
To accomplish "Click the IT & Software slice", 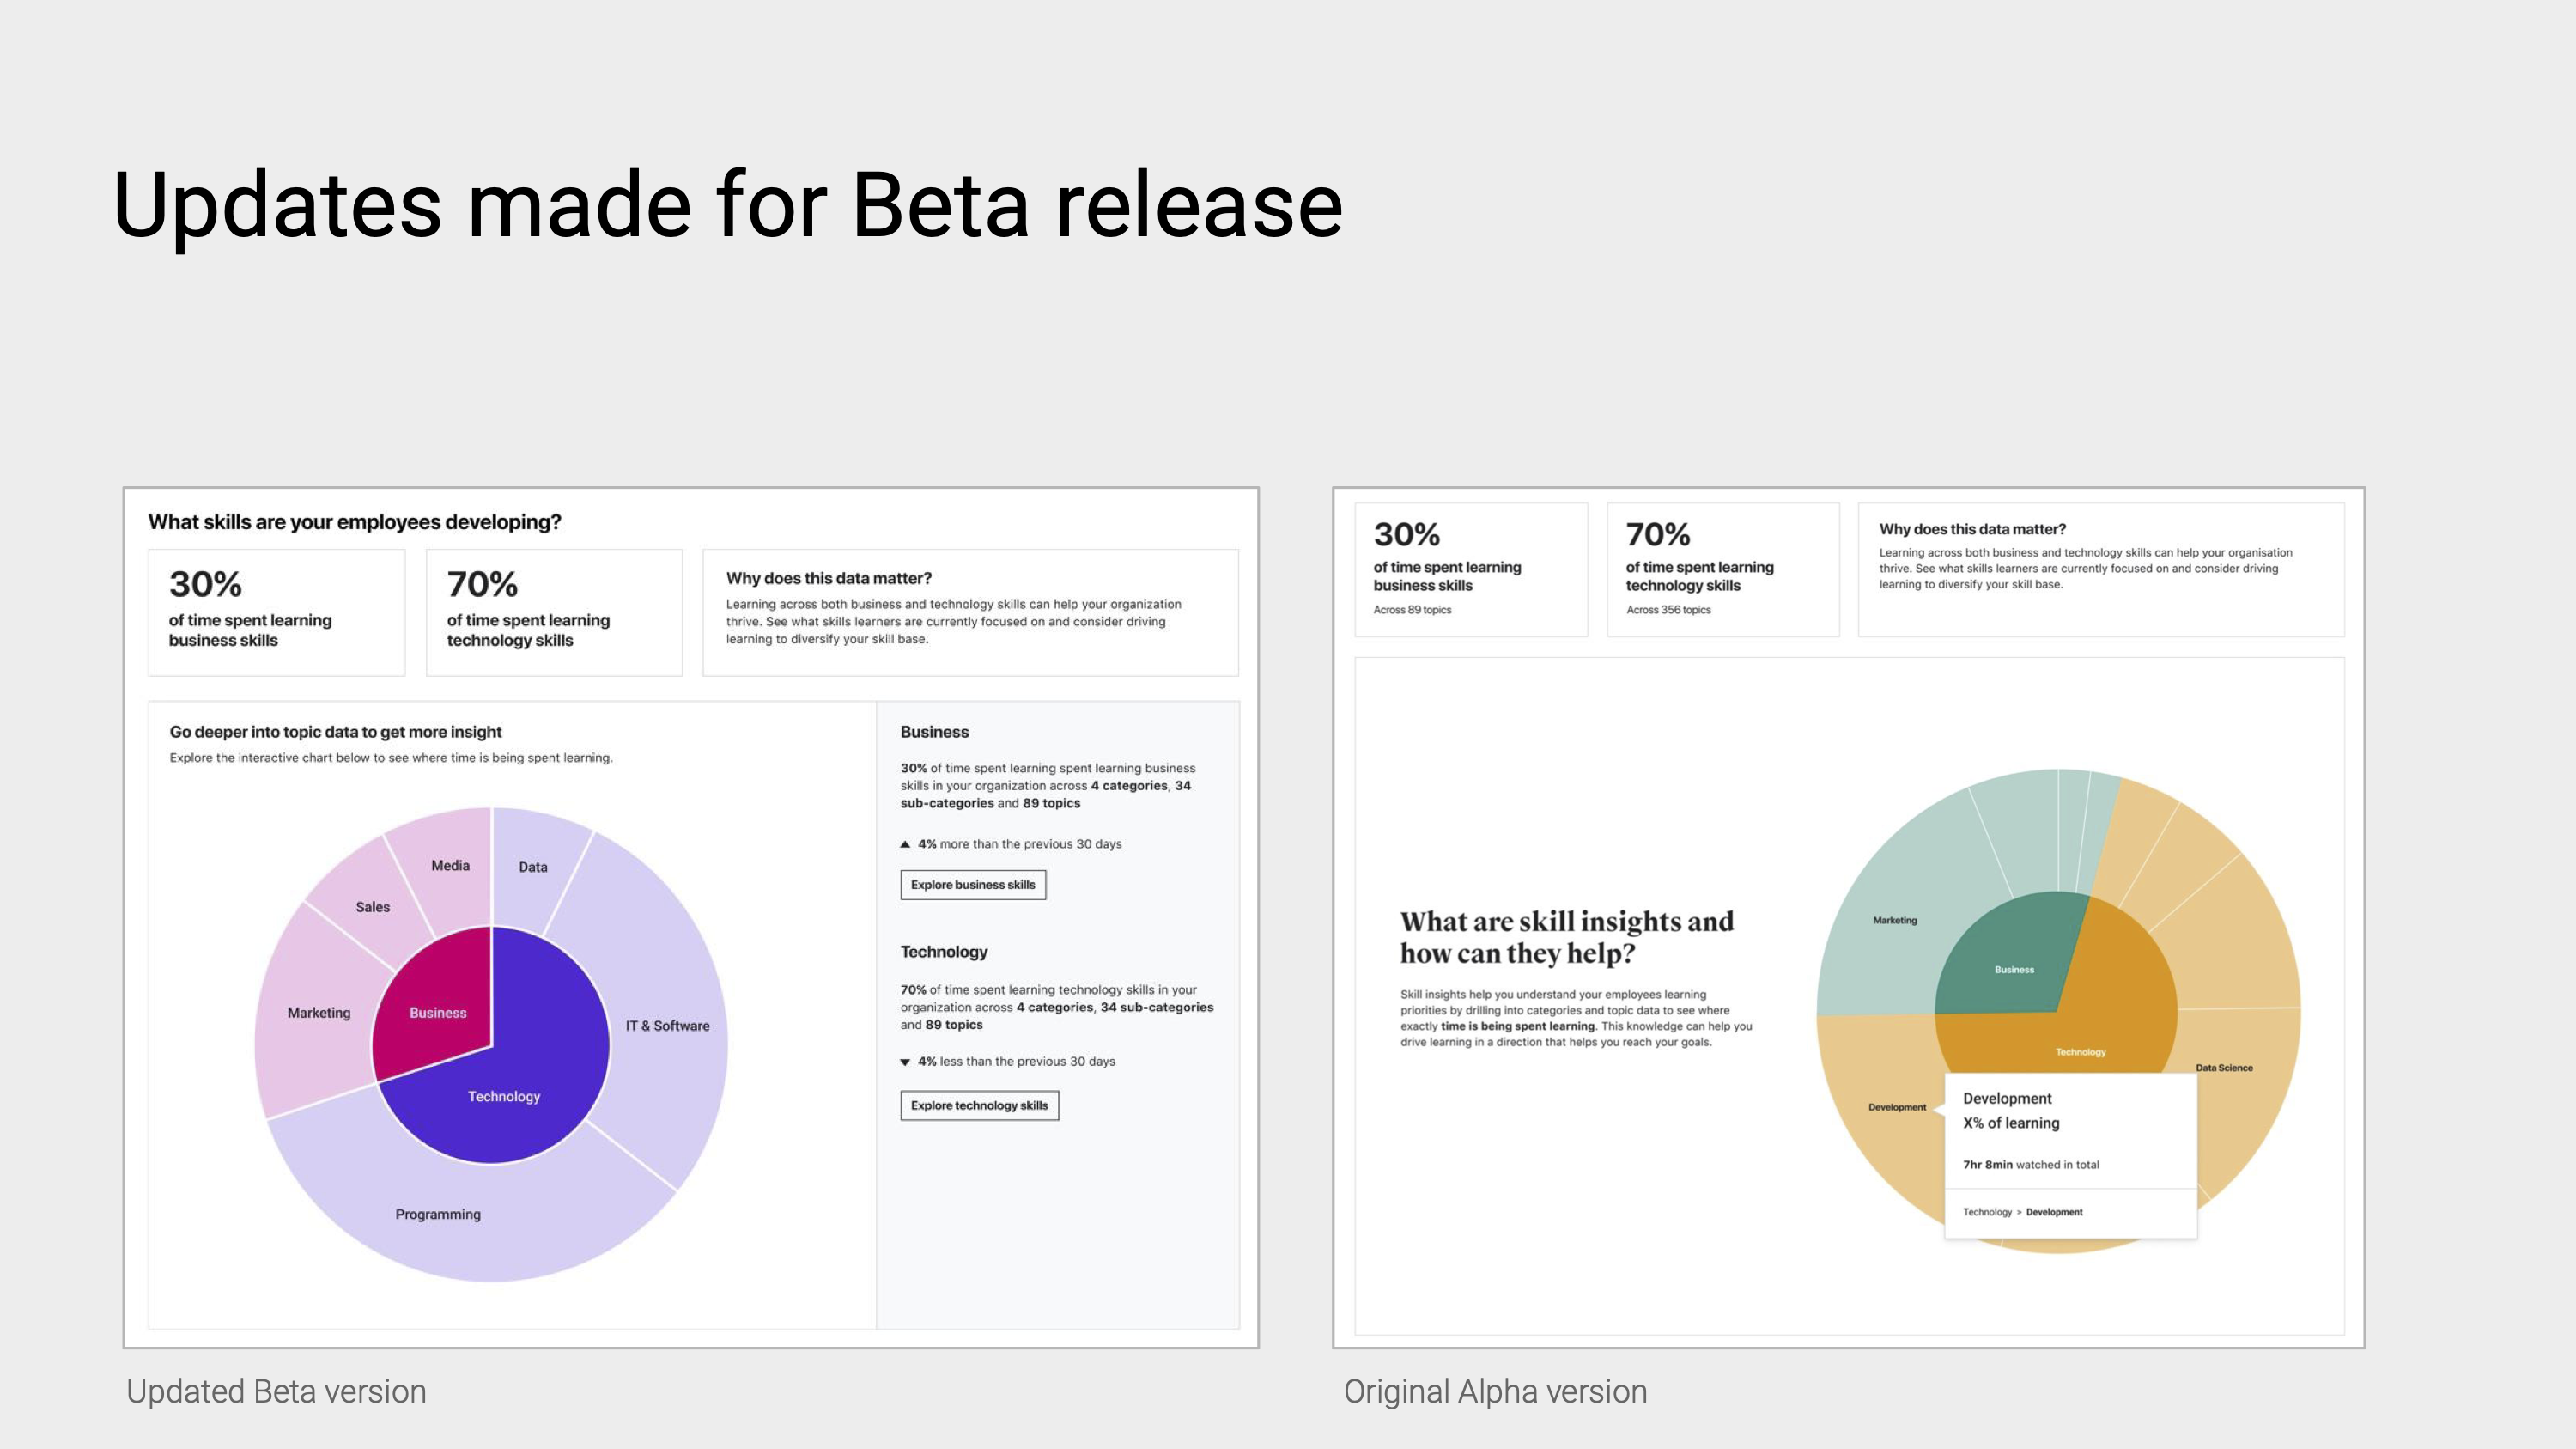I will click(667, 1026).
